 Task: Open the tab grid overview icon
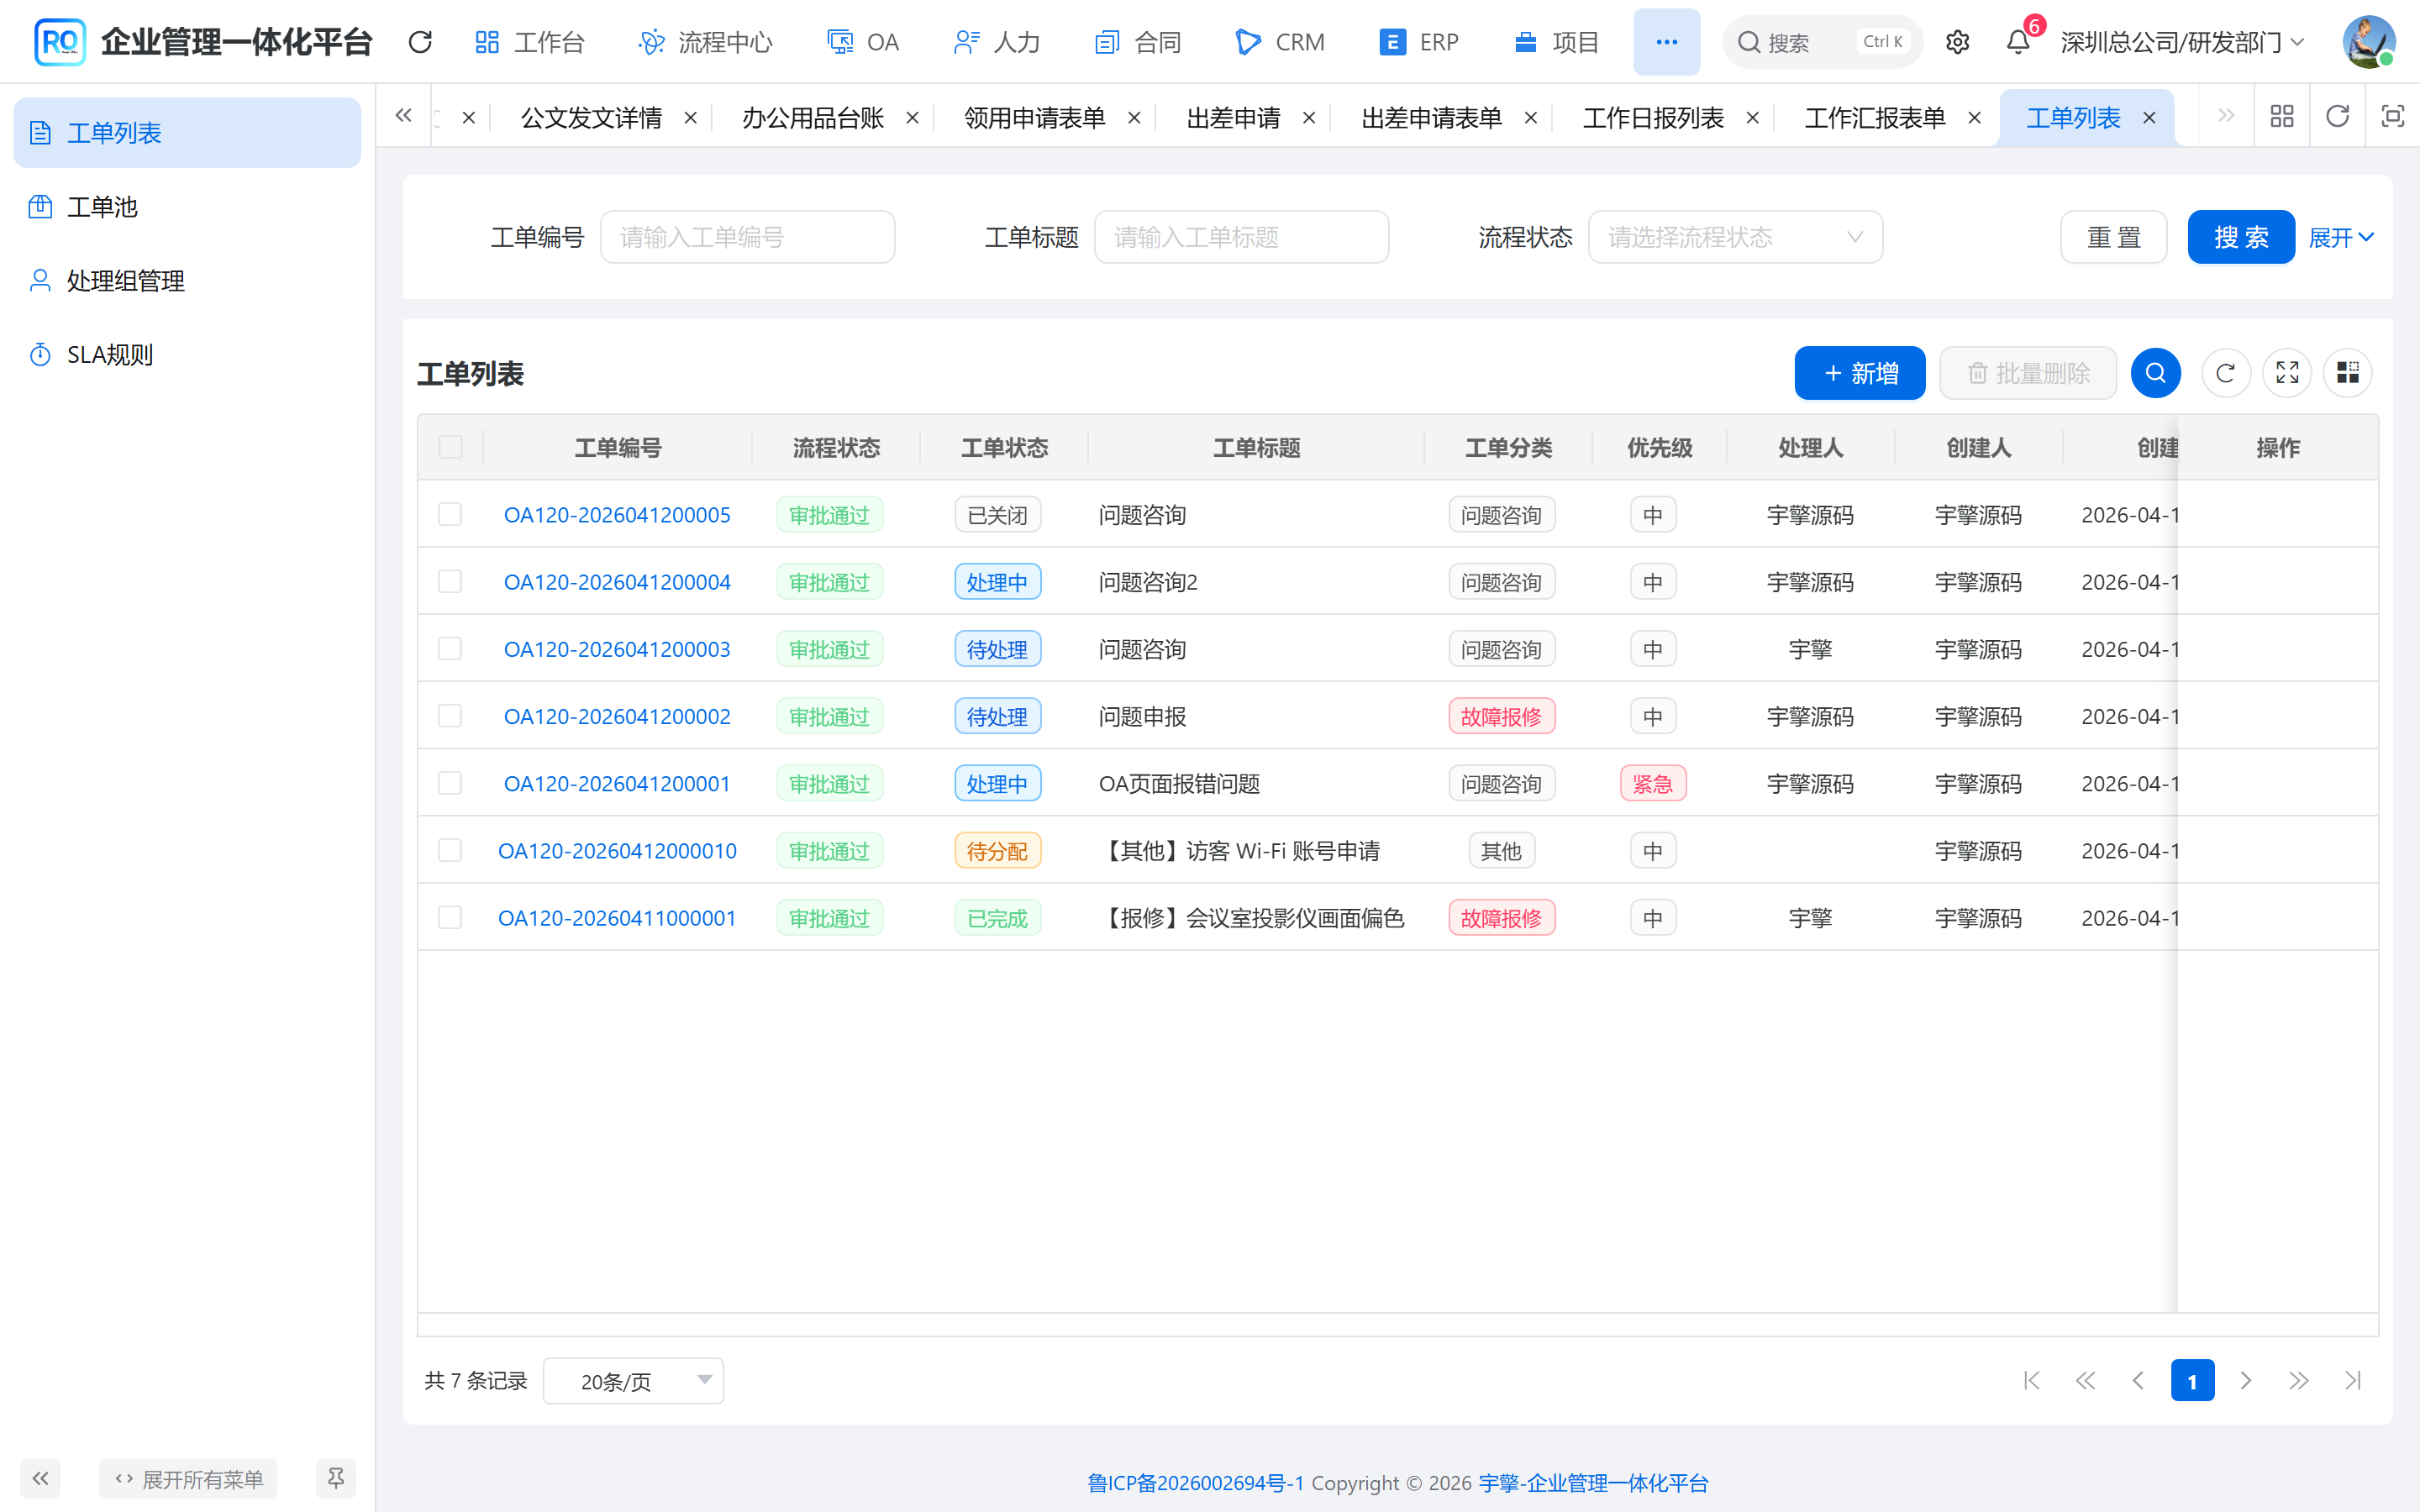tap(2282, 117)
